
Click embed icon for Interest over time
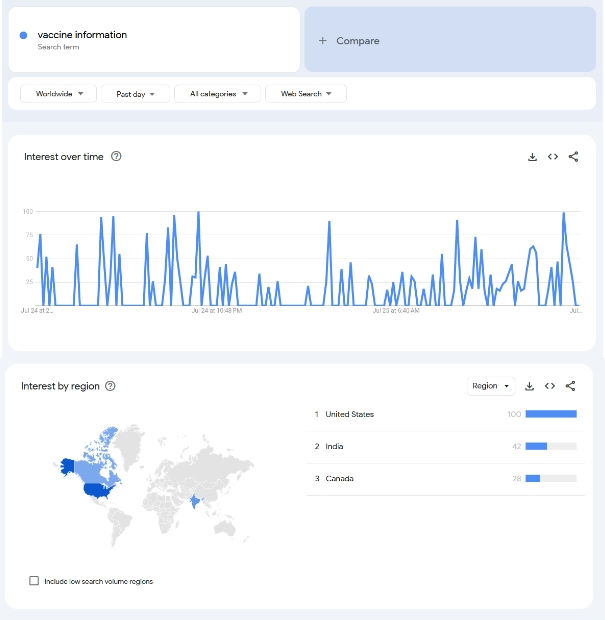552,157
